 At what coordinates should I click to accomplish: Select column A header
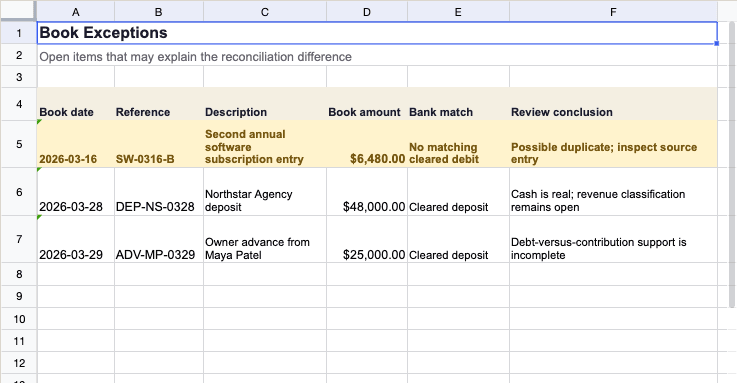click(x=76, y=12)
